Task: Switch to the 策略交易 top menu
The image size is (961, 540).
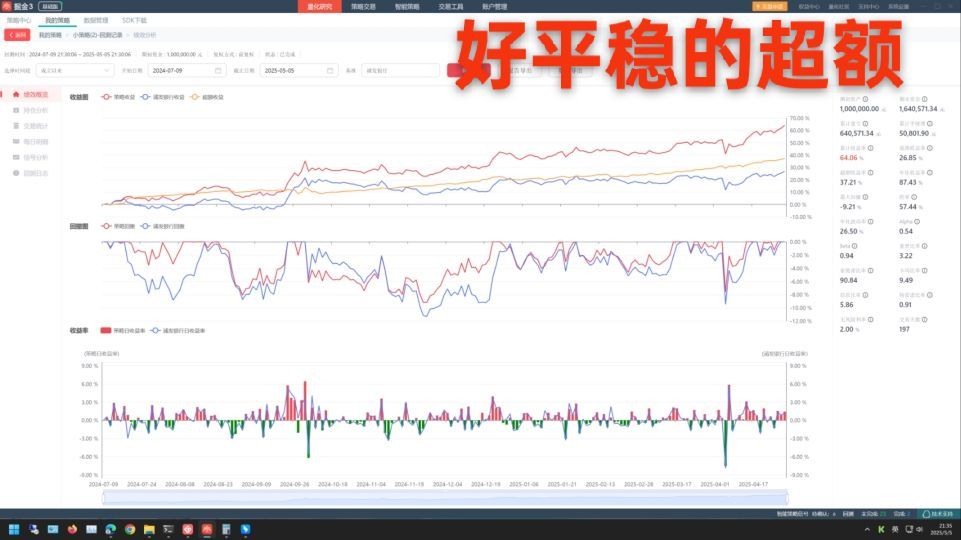Action: click(x=363, y=6)
